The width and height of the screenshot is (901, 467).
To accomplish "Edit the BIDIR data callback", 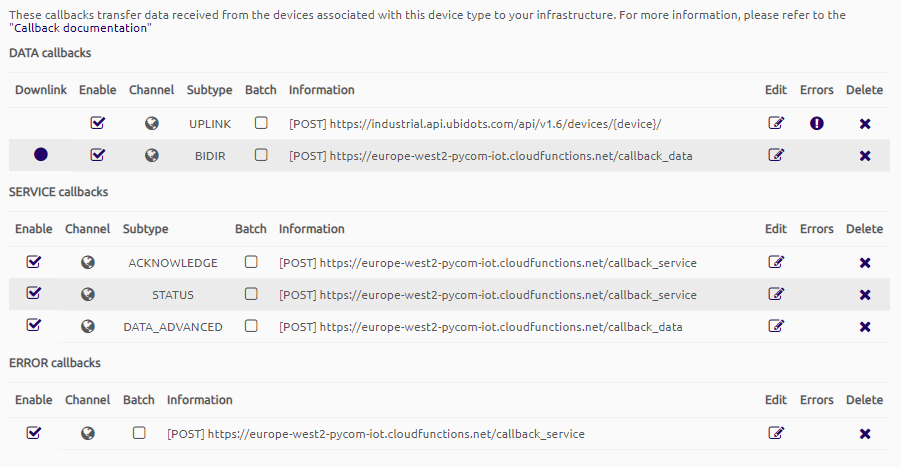I will tap(776, 155).
